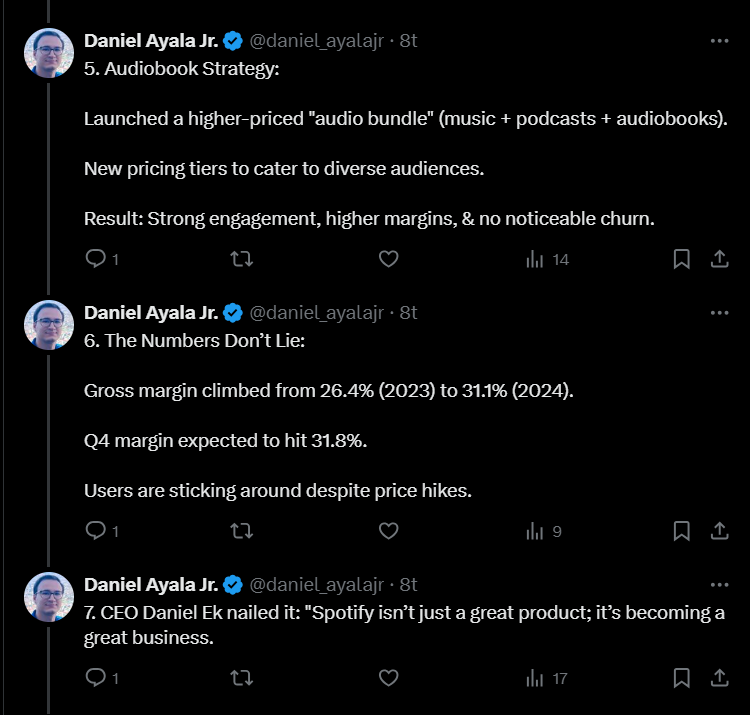Screen dimensions: 750x715
Task: Open the 8t timestamp on tweet 7
Action: click(408, 585)
